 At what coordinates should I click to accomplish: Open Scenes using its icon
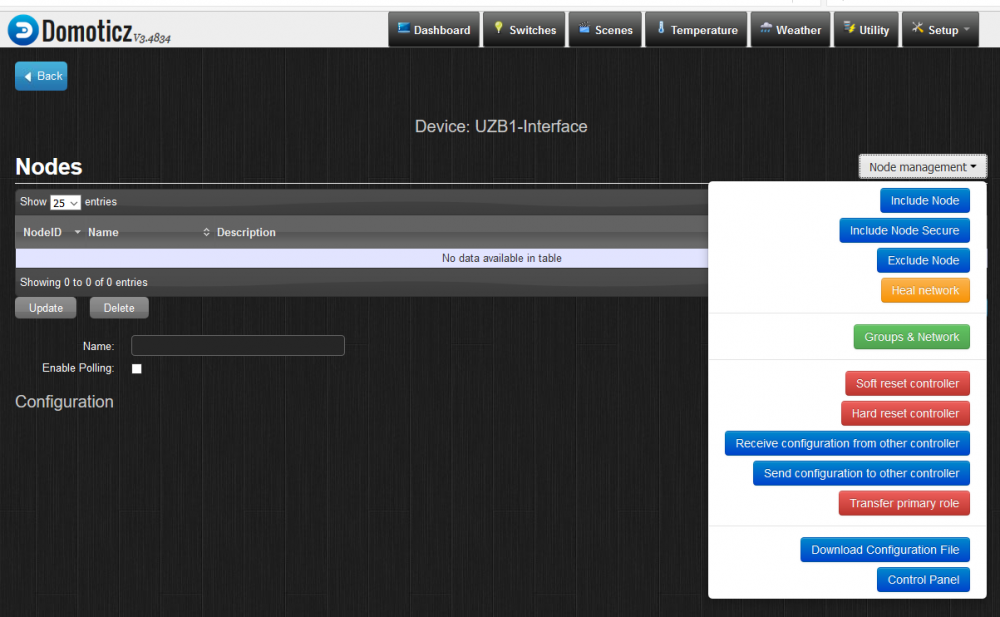coord(583,29)
